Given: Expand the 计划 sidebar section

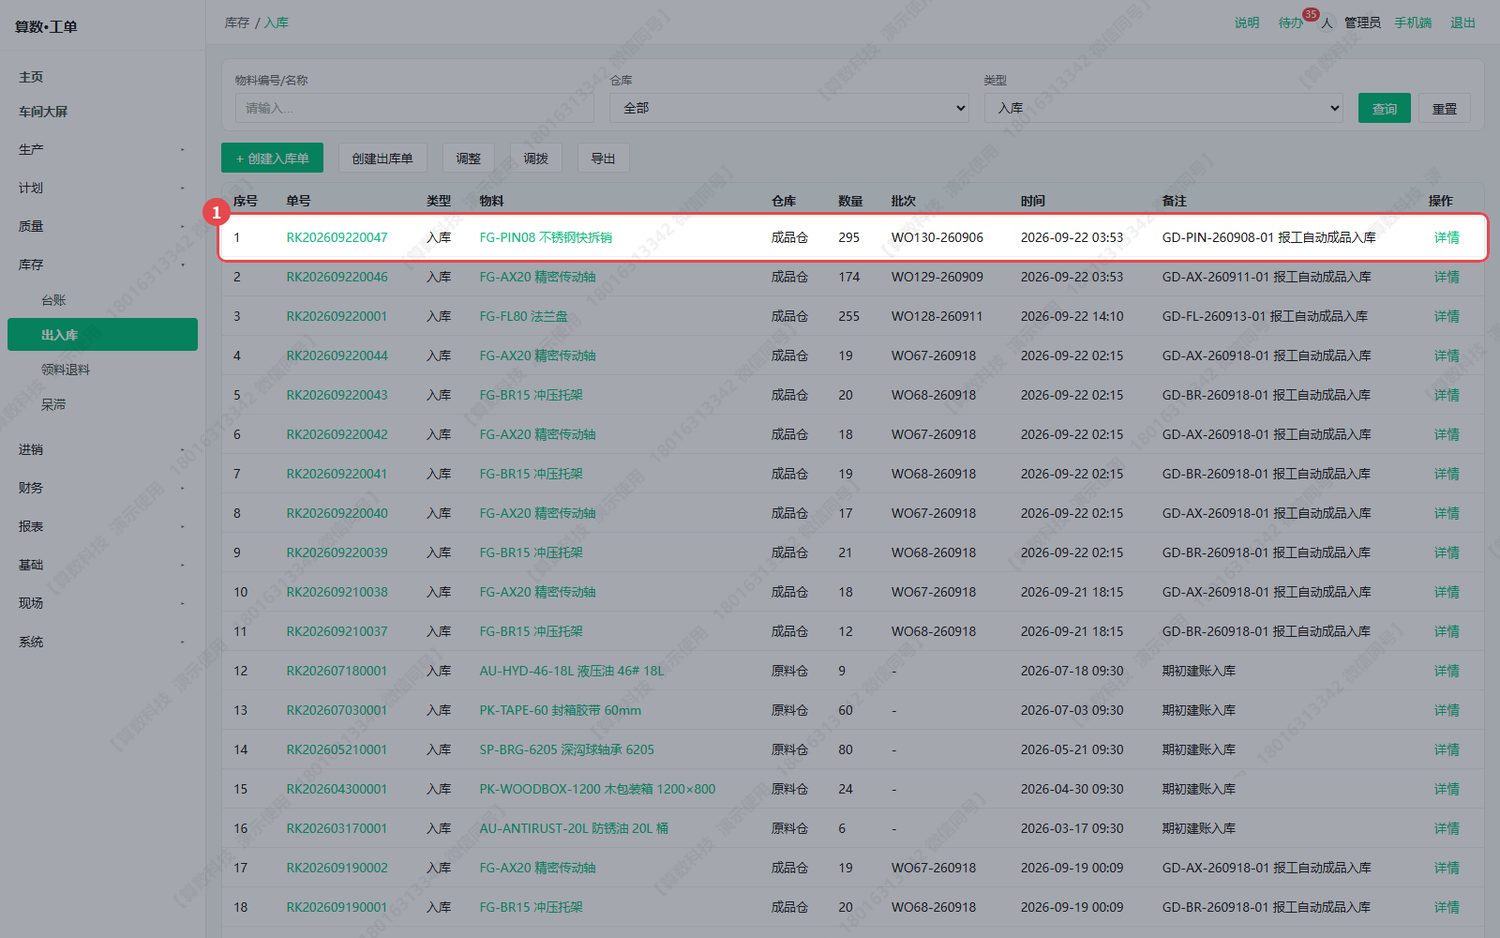Looking at the screenshot, I should pos(102,188).
